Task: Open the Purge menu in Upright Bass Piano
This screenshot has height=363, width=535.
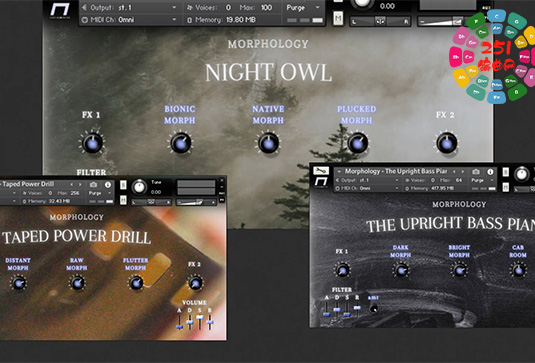Action: tap(482, 180)
